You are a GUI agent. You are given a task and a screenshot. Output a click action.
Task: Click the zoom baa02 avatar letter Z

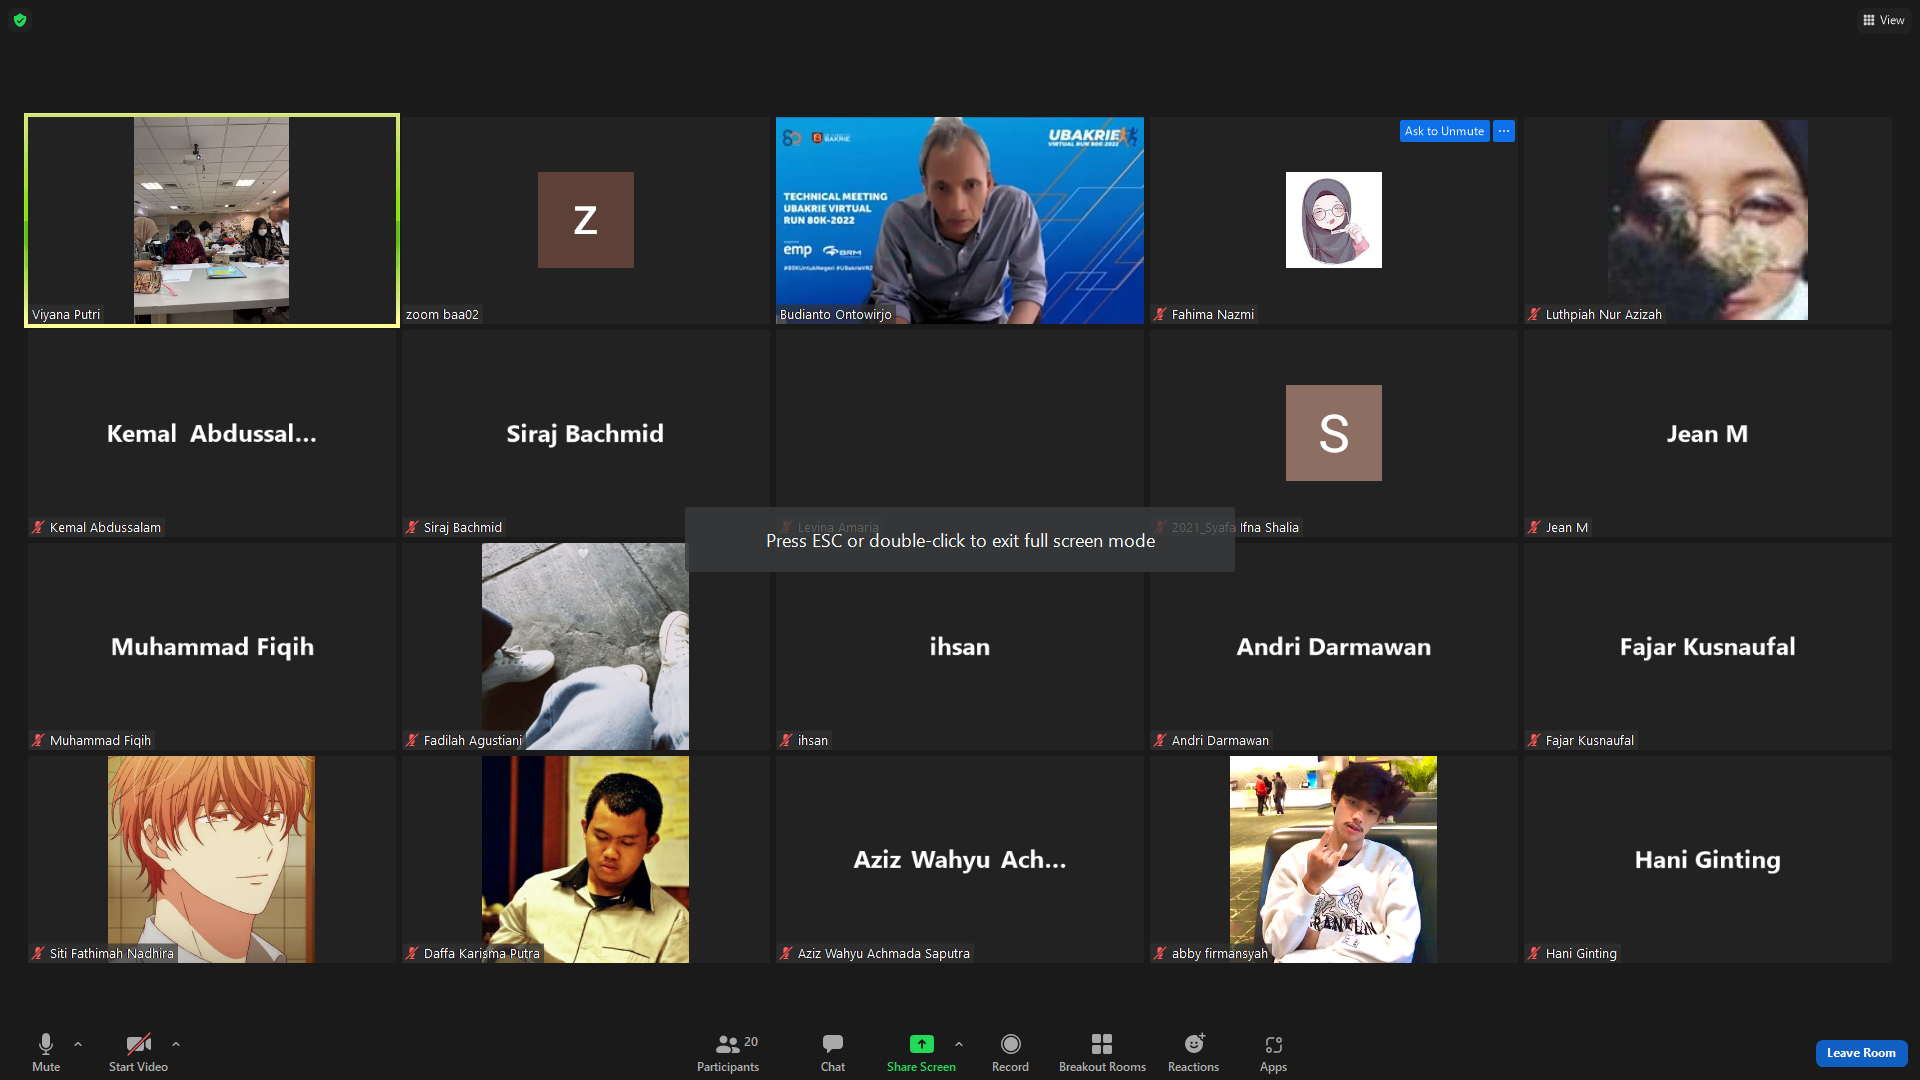(586, 220)
